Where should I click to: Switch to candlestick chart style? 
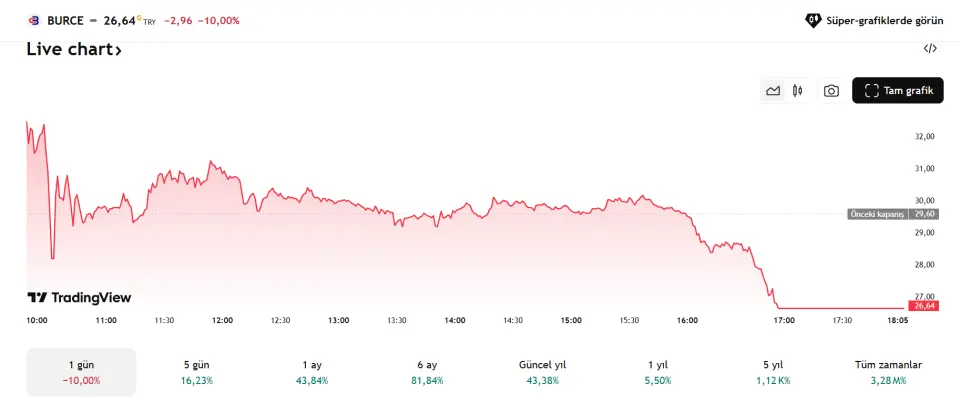pyautogui.click(x=797, y=91)
